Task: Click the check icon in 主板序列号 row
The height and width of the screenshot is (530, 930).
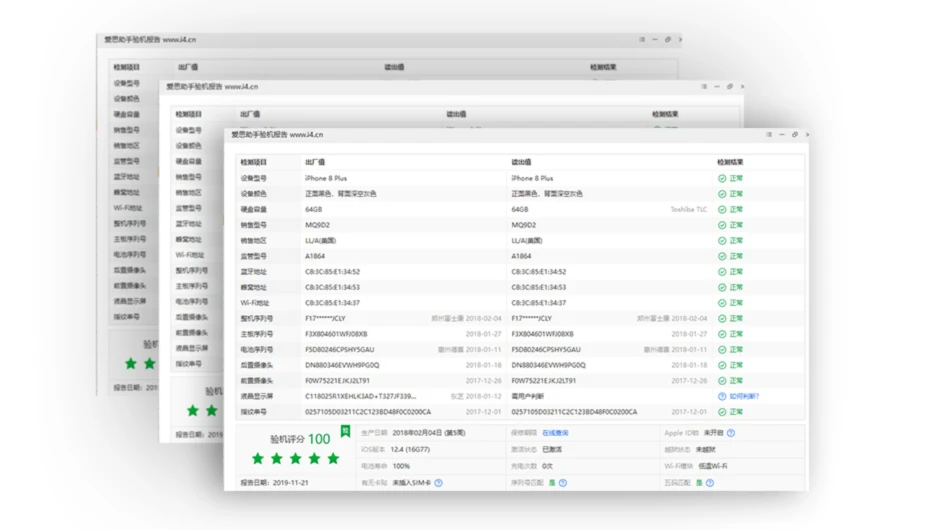Action: [722, 334]
